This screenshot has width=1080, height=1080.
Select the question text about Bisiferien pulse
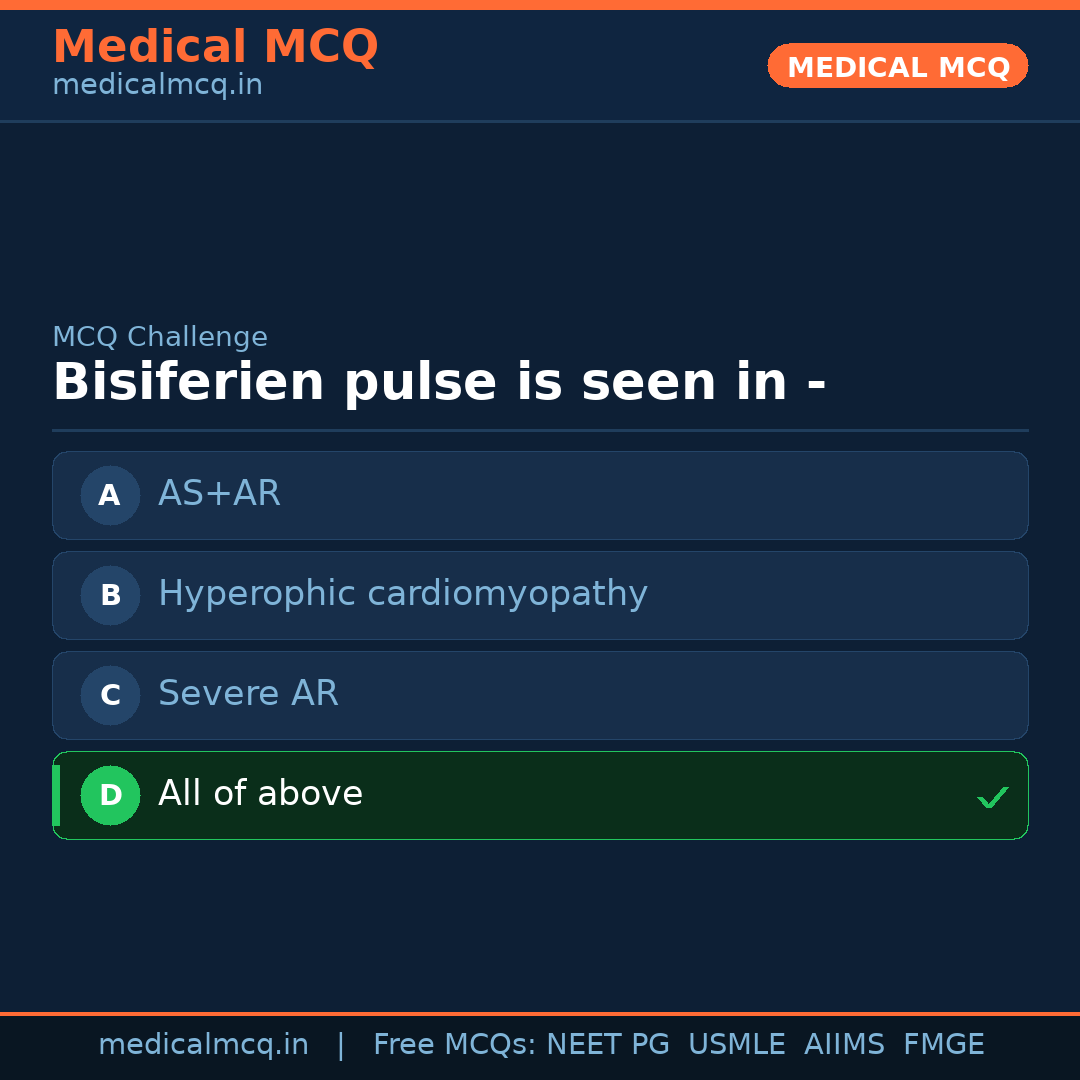439,383
